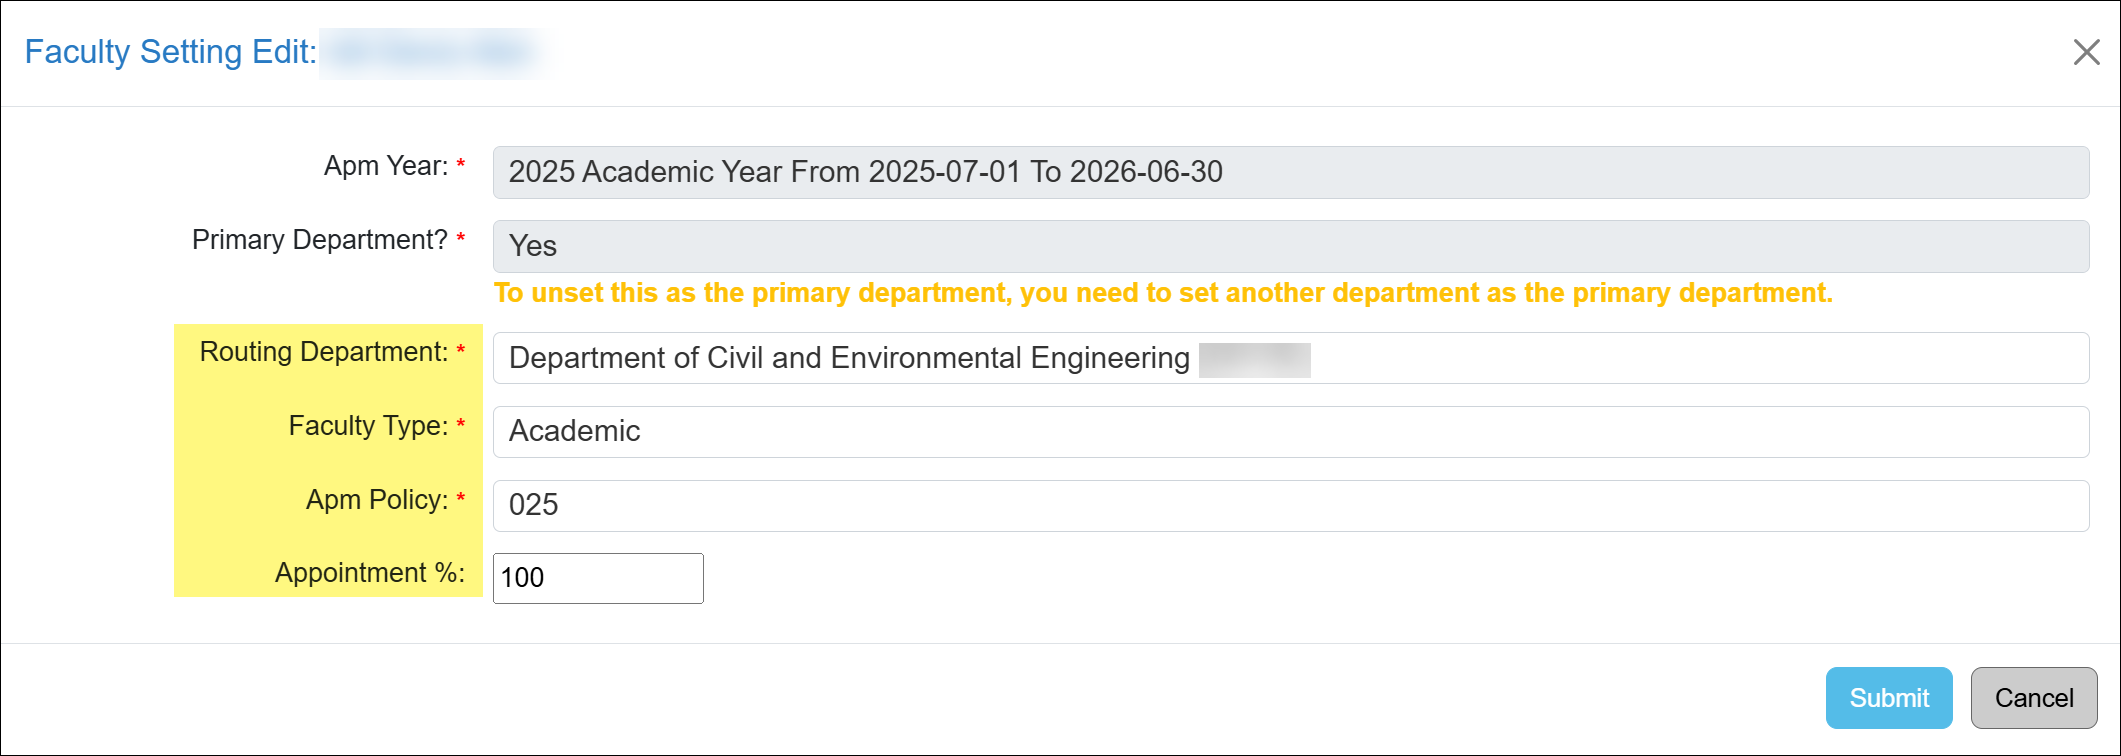
Task: Click the red asterisk beside Apm Year
Action: point(460,165)
